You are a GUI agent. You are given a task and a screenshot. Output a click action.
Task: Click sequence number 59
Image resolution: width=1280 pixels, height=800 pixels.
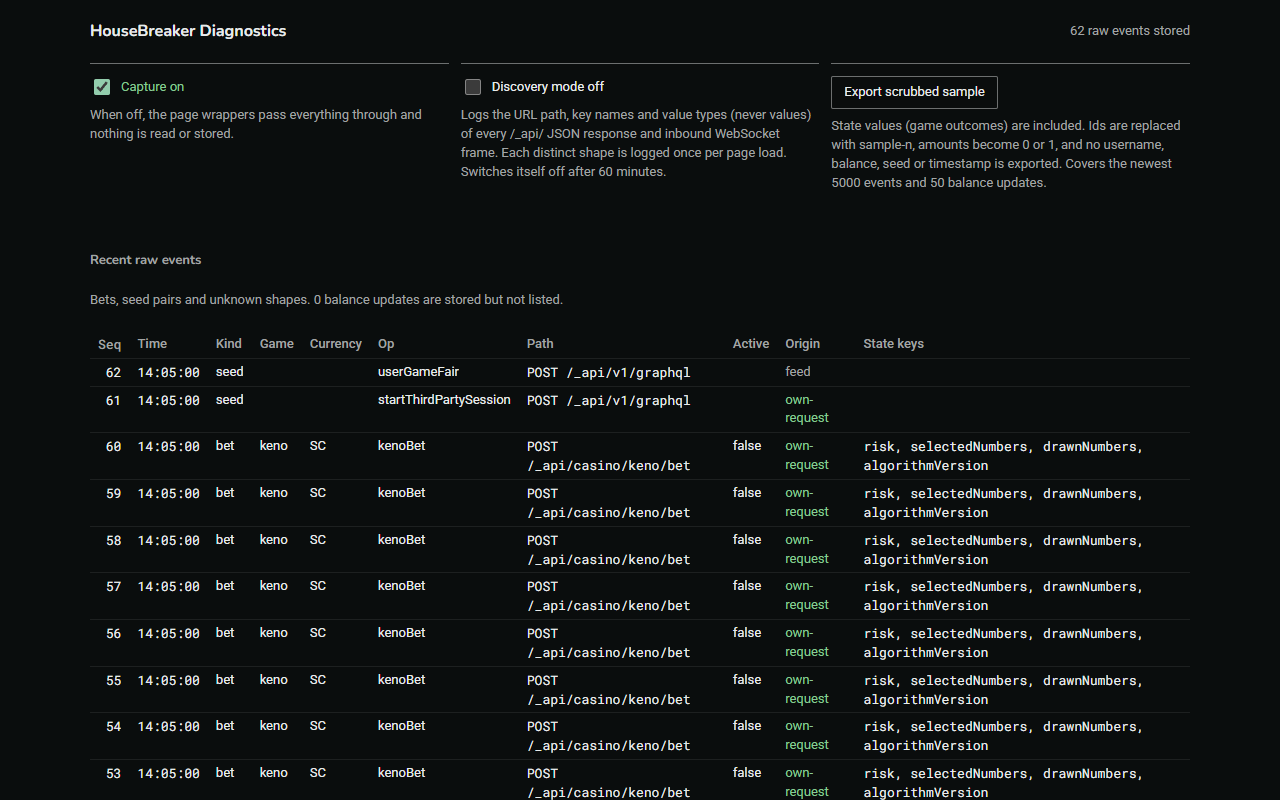coord(113,494)
